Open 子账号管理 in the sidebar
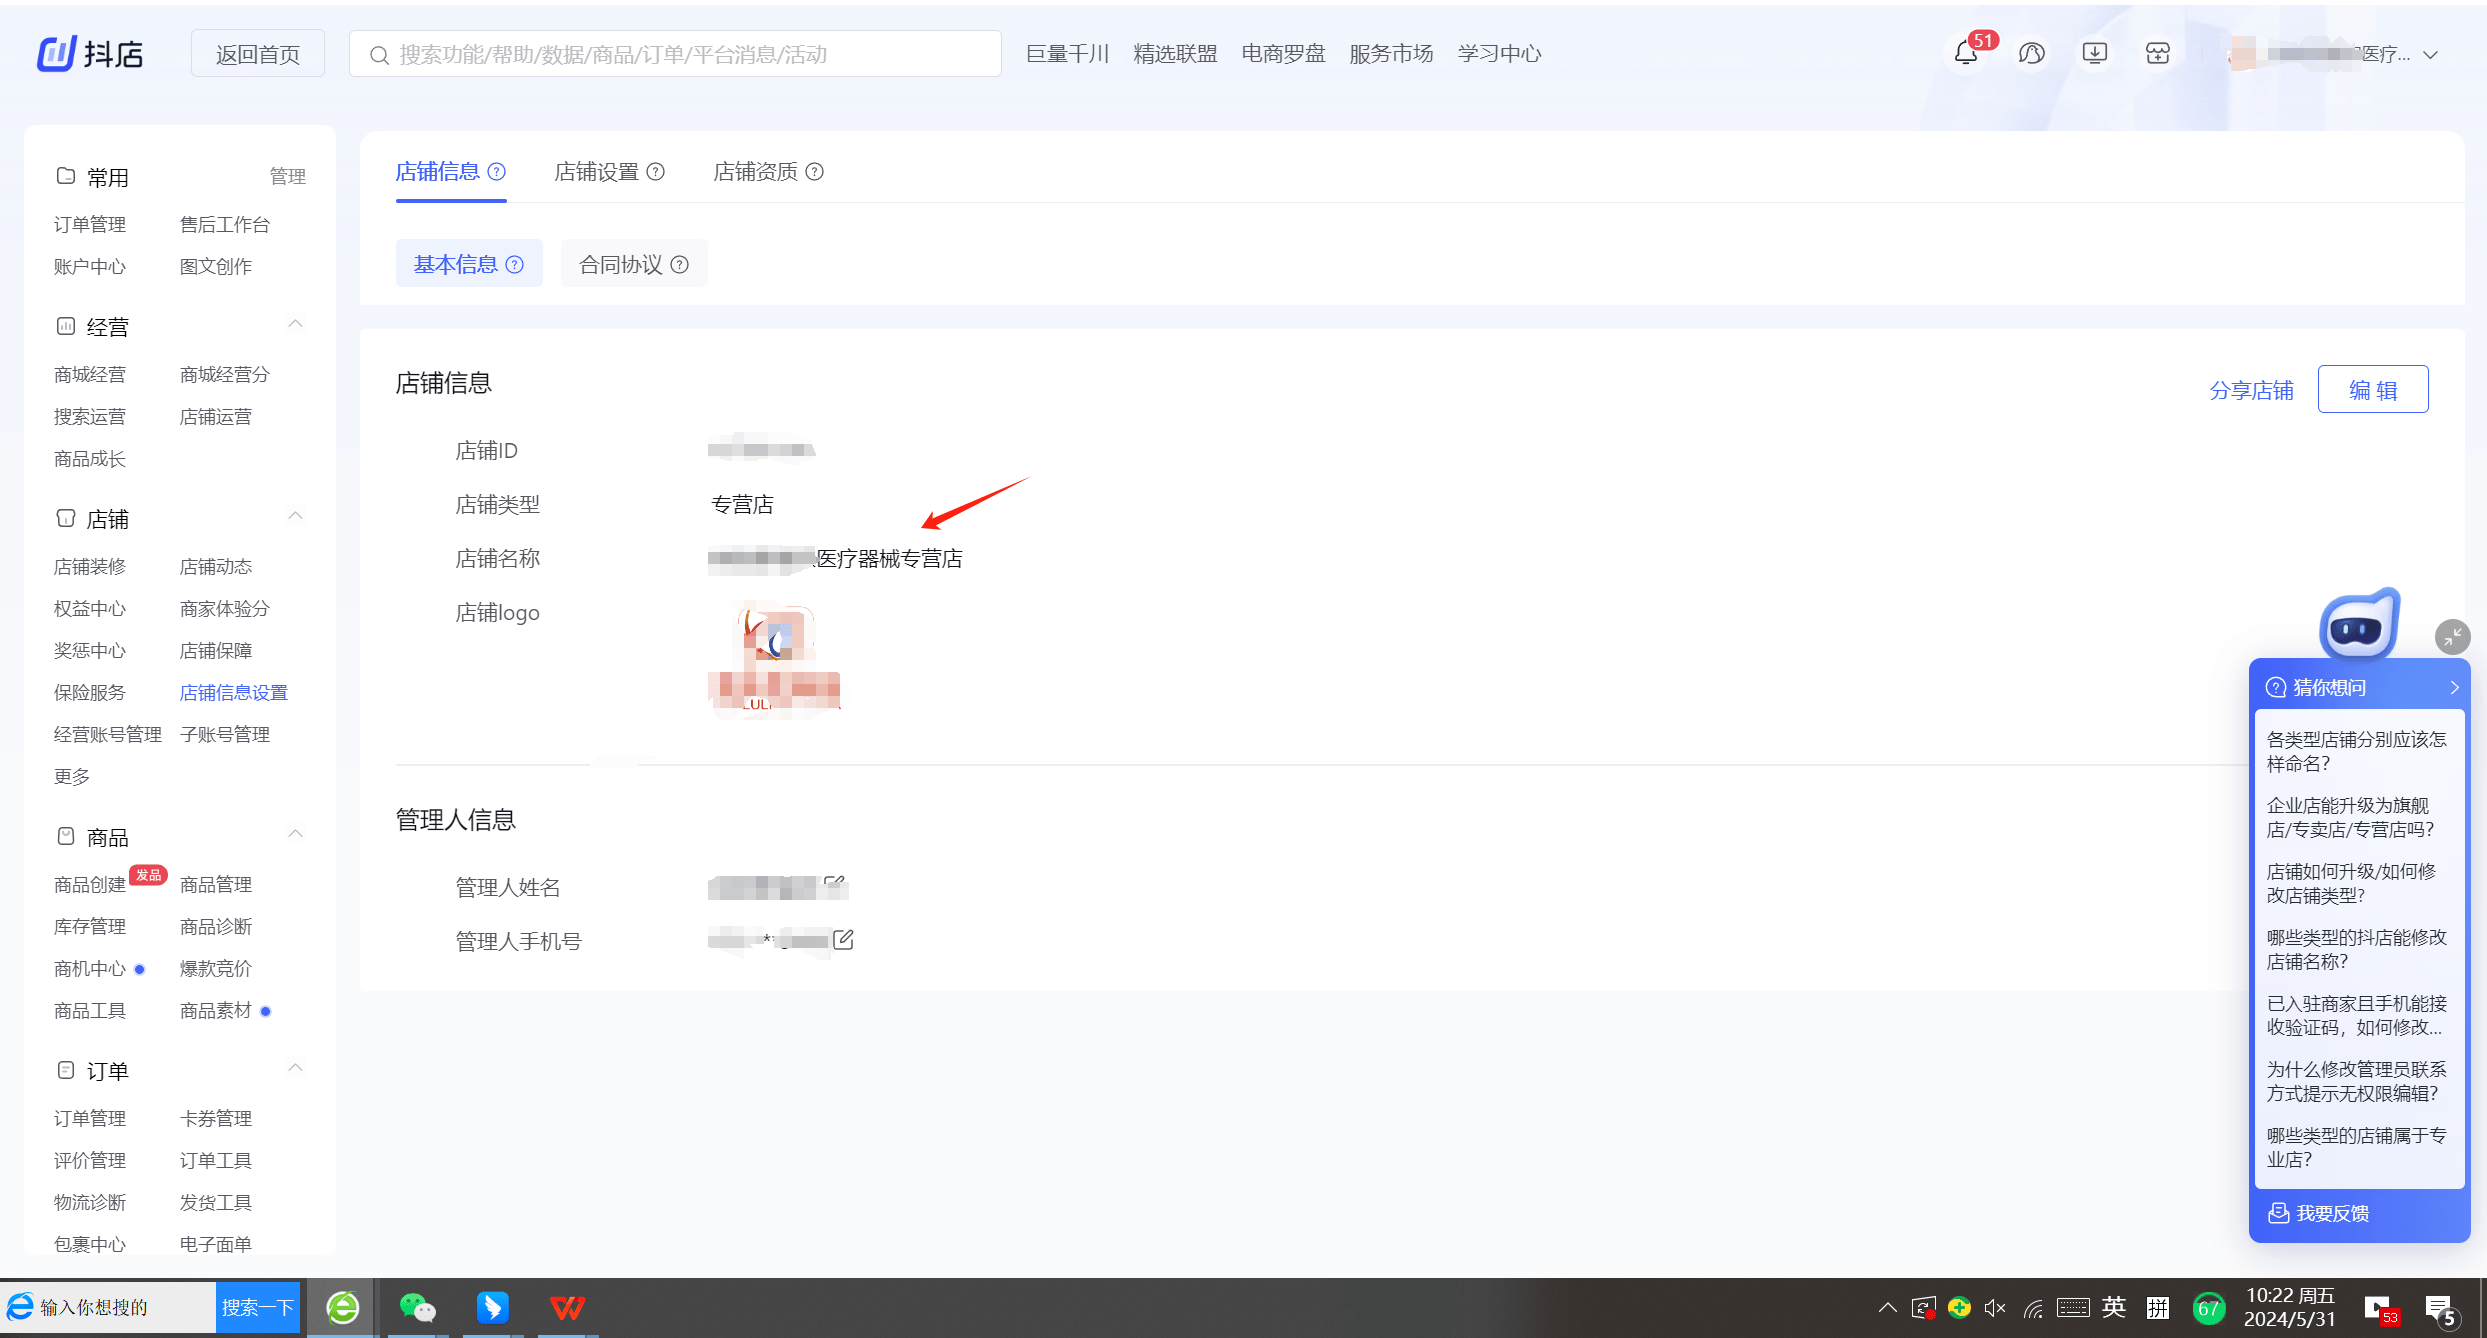2487x1338 pixels. [225, 735]
